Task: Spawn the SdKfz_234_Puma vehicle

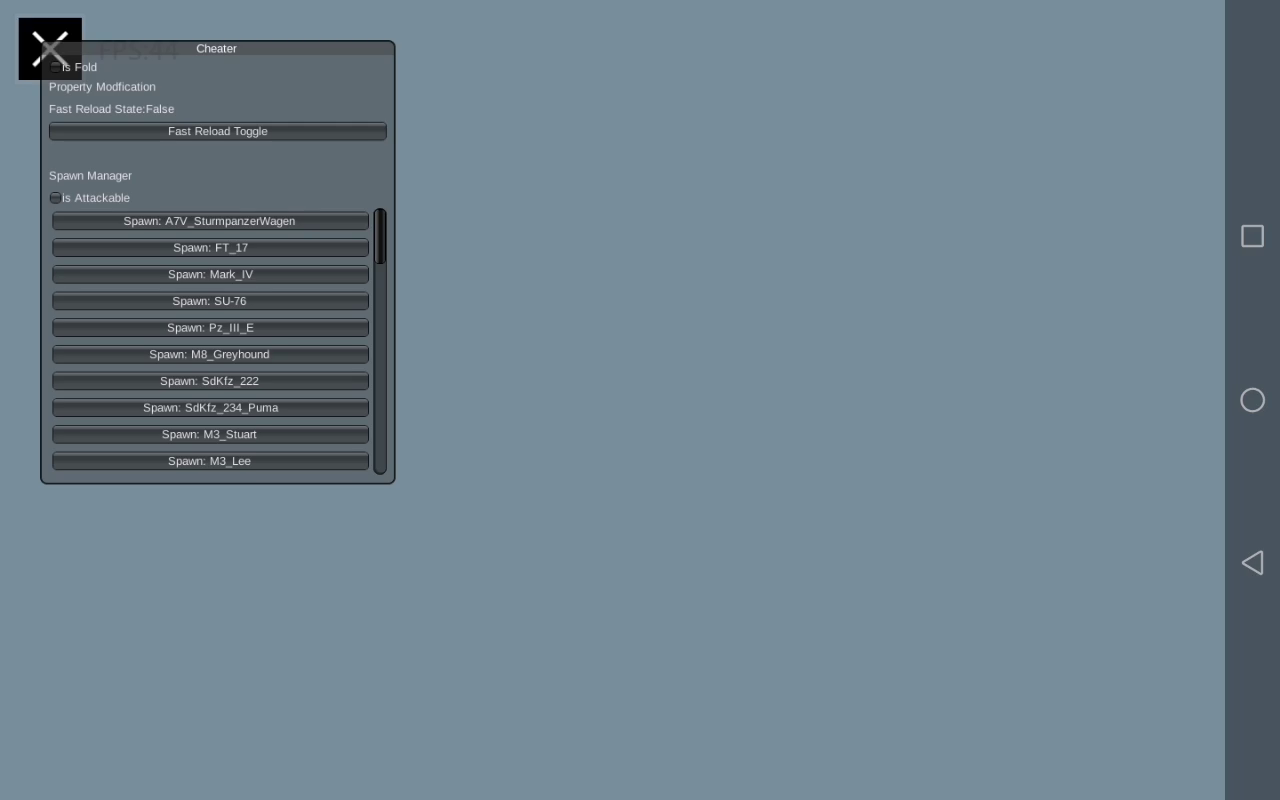Action: coord(210,408)
